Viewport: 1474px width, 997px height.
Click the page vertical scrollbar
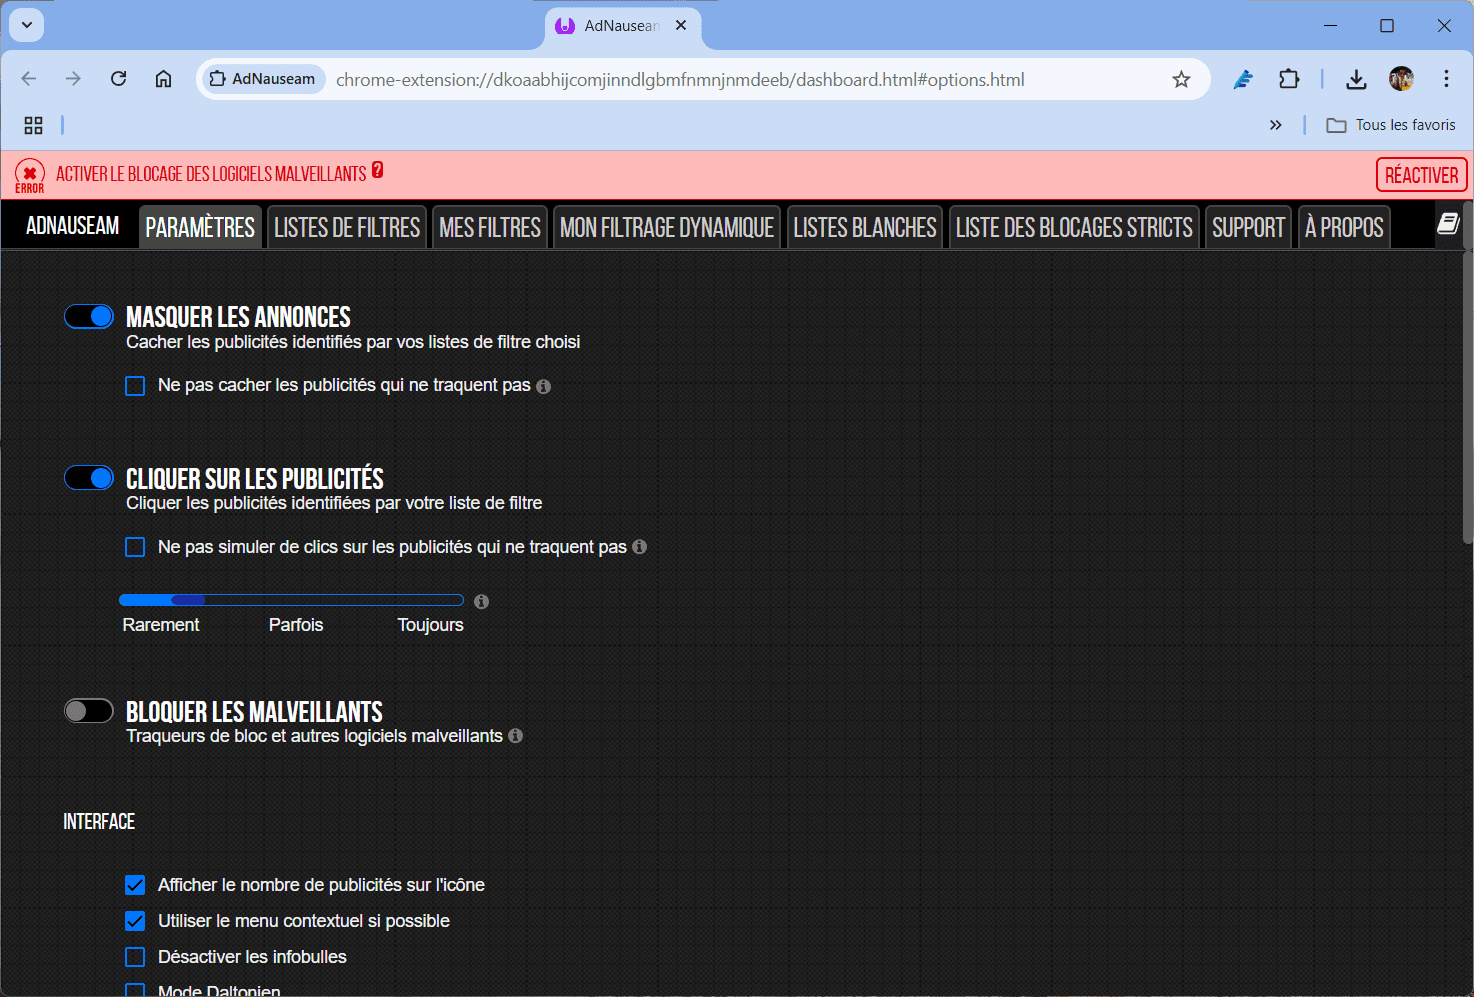click(1468, 396)
